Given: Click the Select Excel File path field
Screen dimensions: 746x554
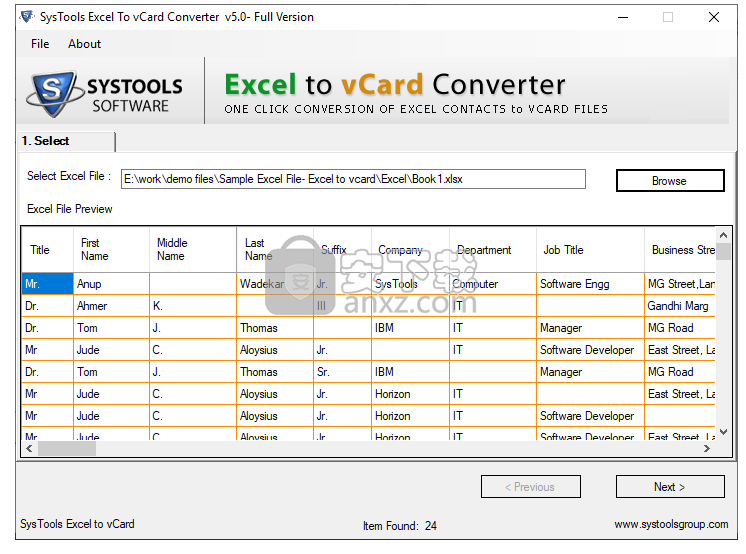Looking at the screenshot, I should [x=353, y=179].
